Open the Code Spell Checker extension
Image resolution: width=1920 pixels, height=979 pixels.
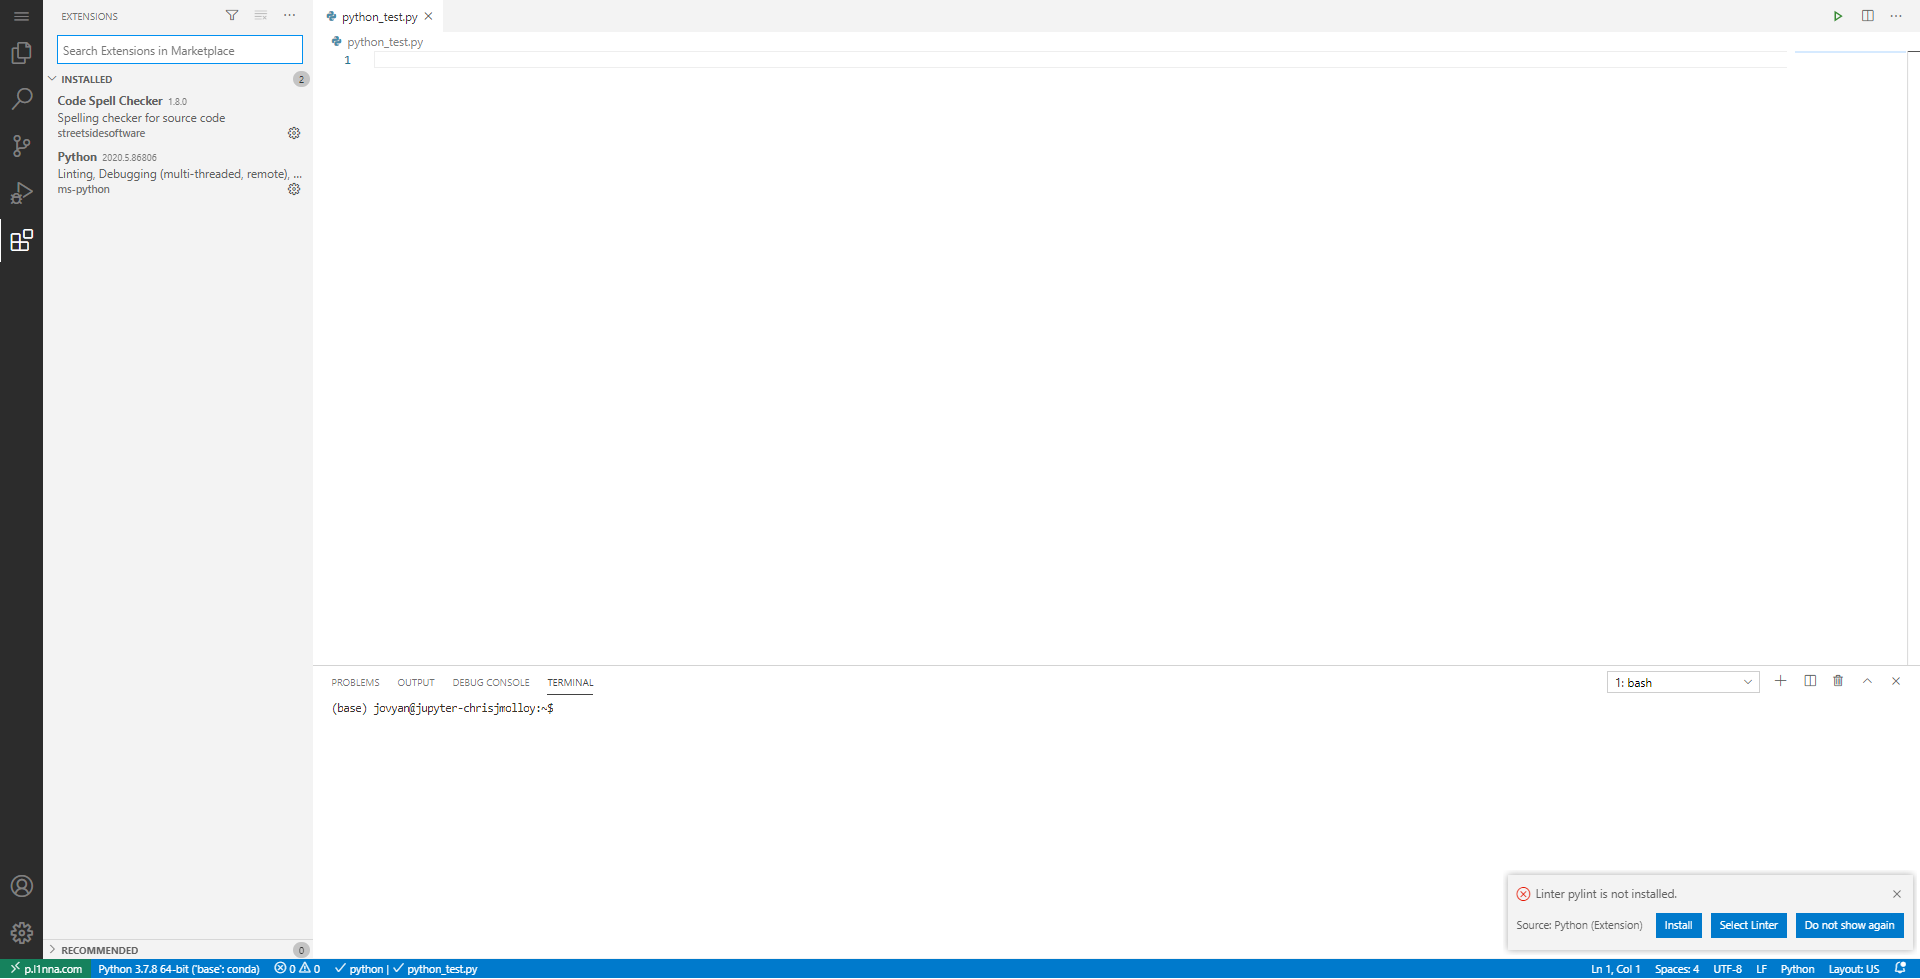179,116
